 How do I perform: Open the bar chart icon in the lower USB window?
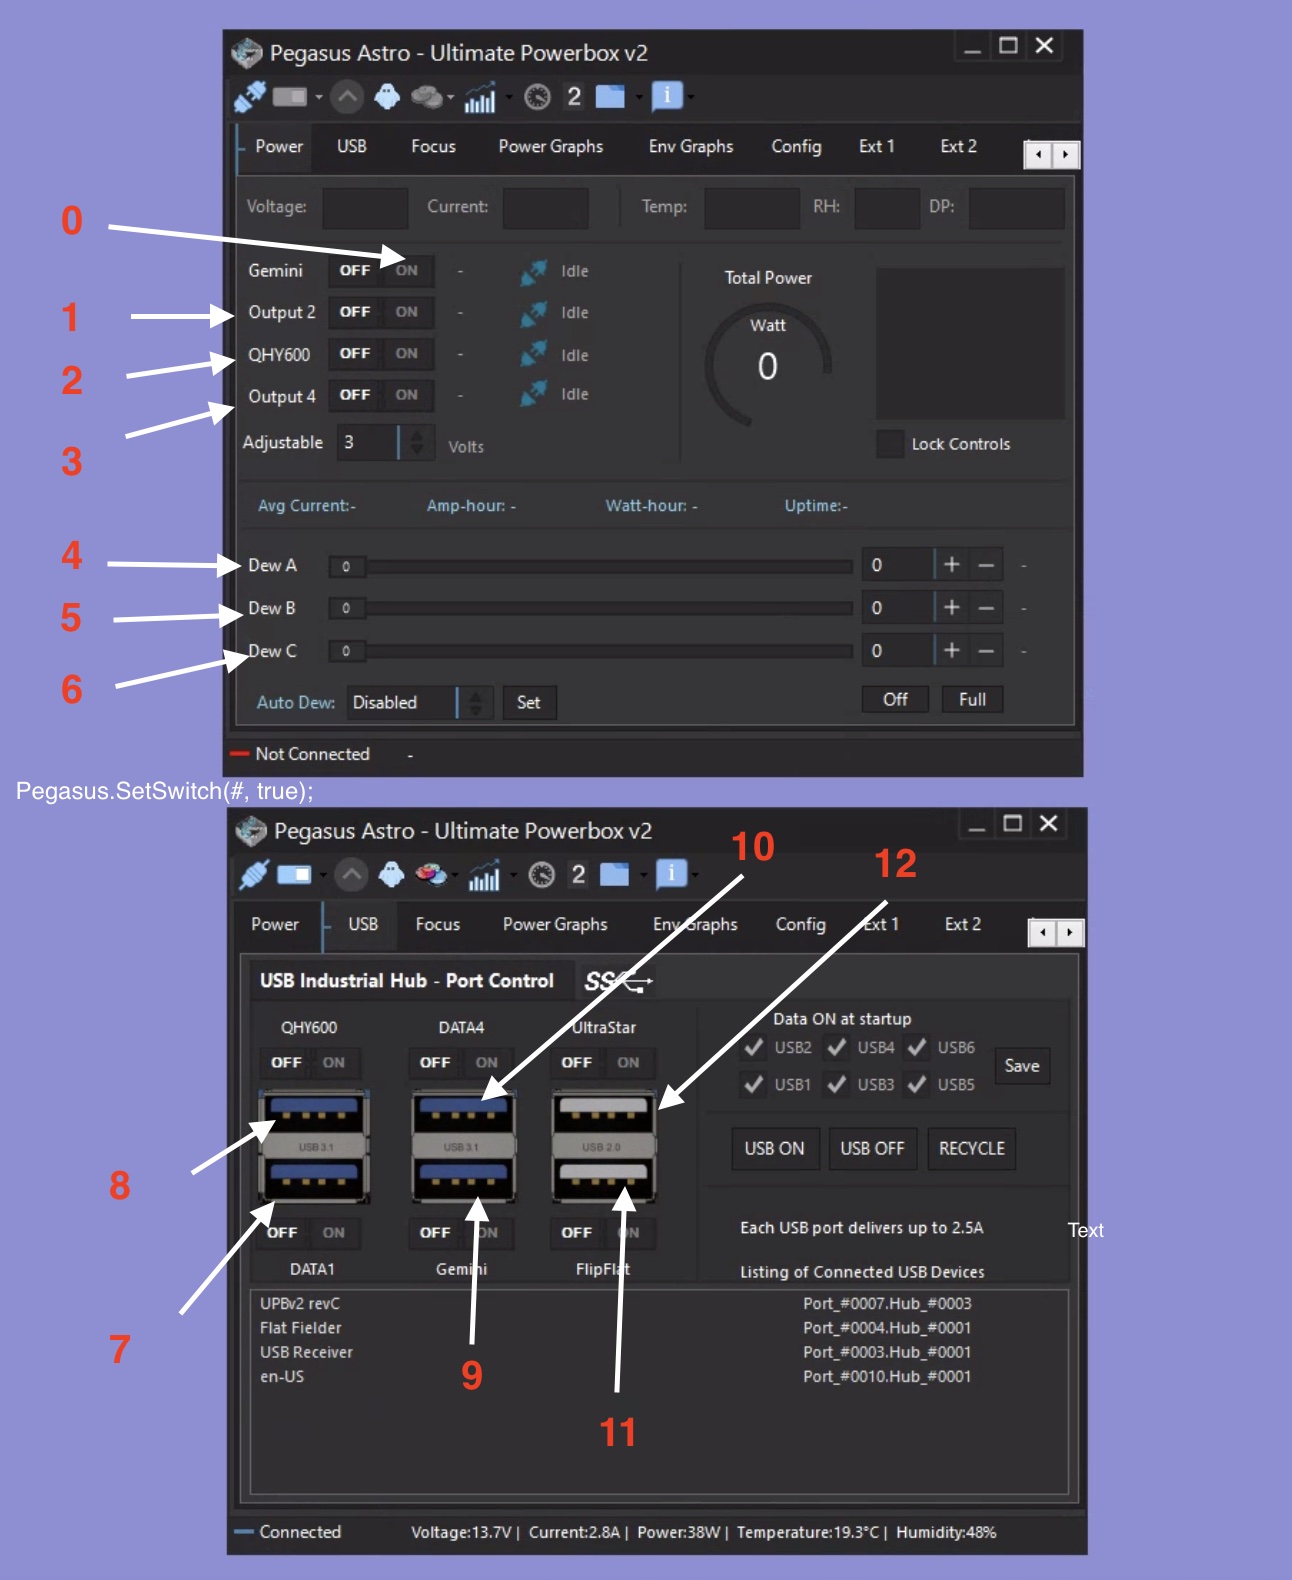point(484,876)
